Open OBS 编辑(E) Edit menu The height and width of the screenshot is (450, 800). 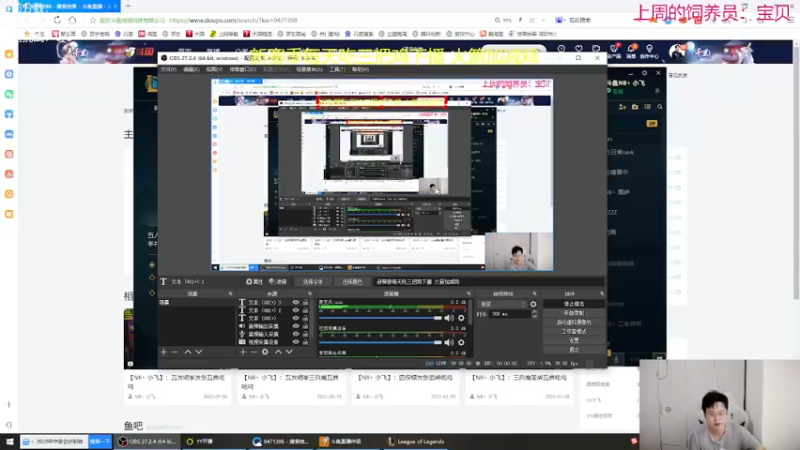tap(191, 69)
